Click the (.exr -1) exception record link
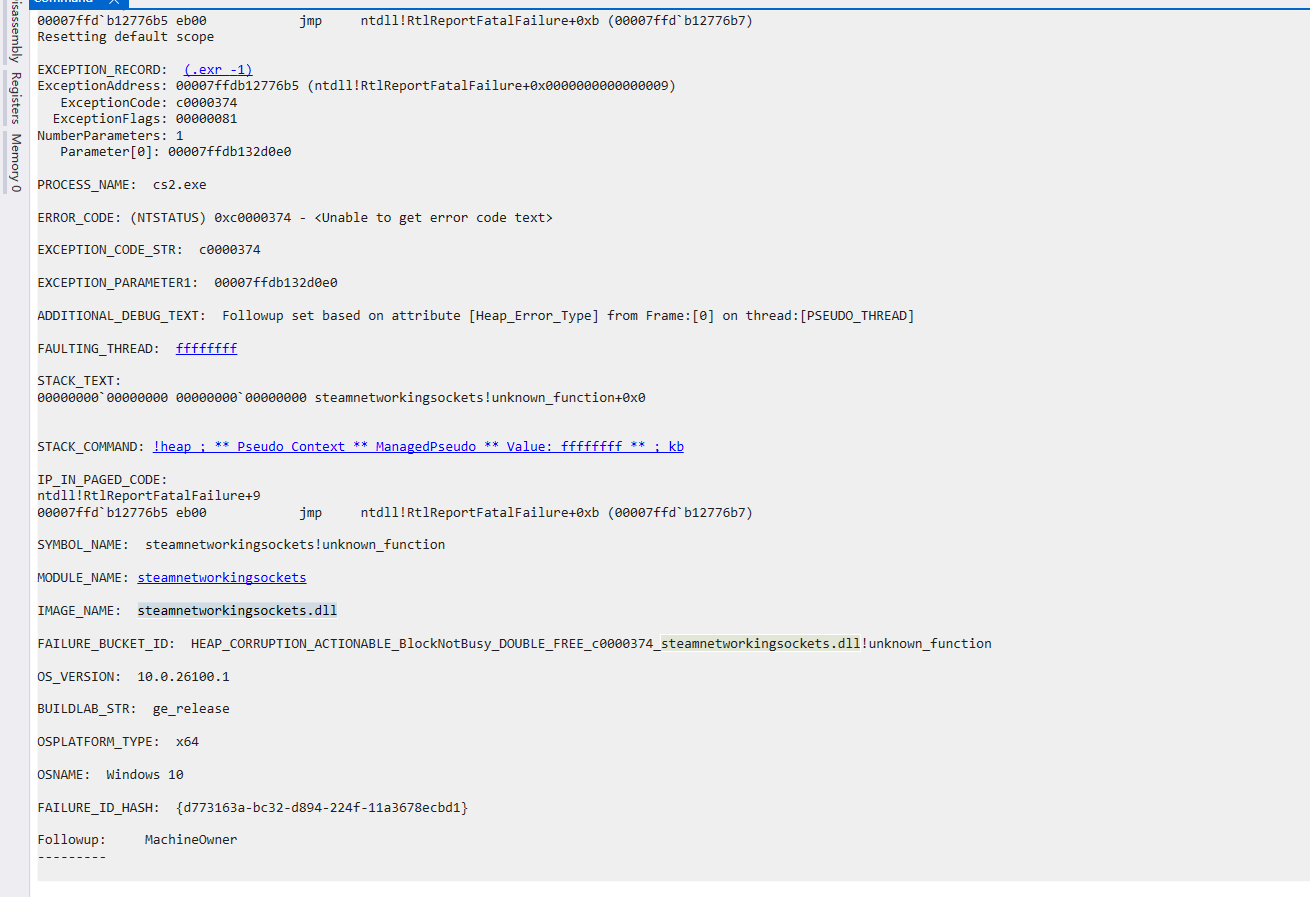Screen dimensions: 1310x897 pyautogui.click(x=218, y=70)
